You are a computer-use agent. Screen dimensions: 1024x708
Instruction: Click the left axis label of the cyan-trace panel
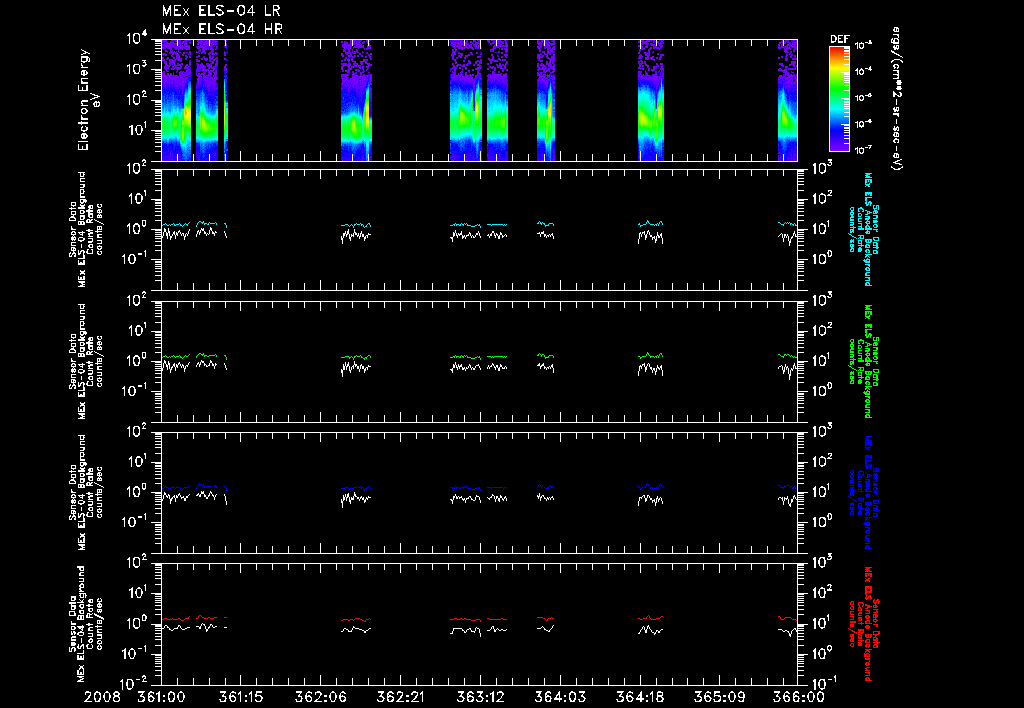coord(86,229)
